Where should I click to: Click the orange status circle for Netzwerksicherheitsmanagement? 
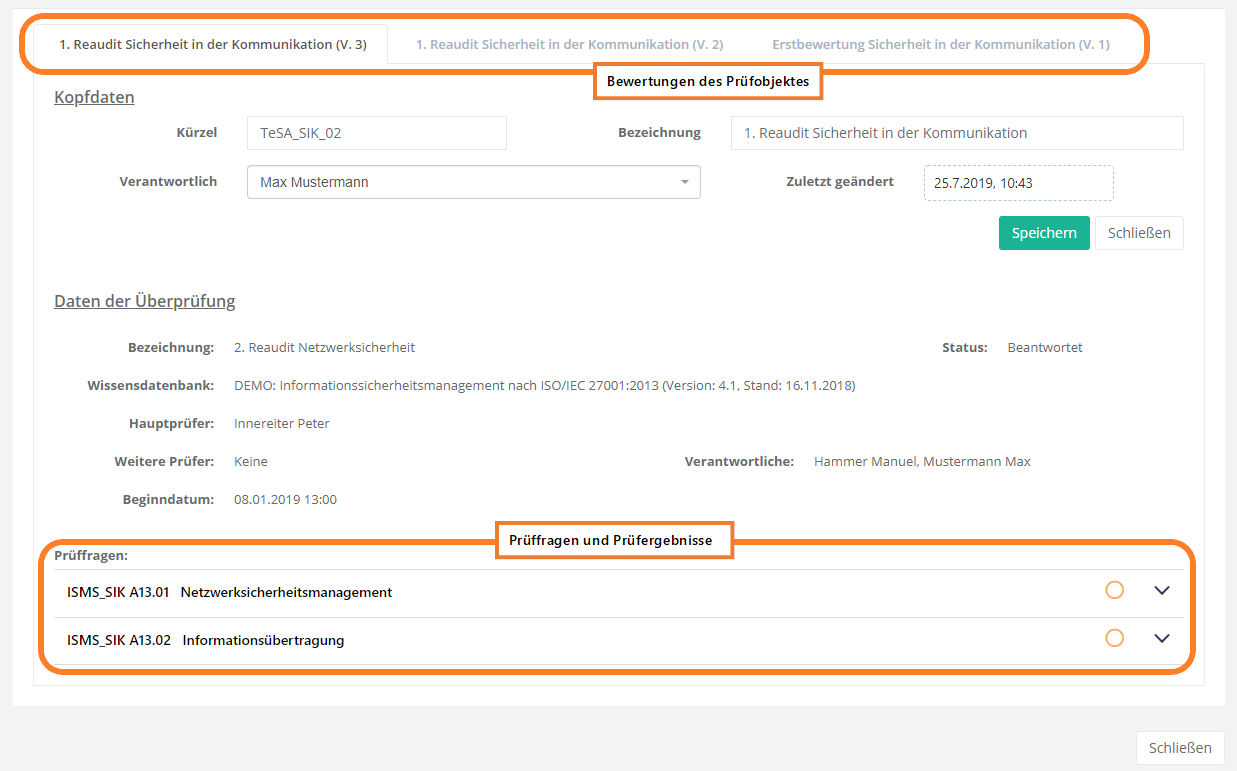pos(1114,591)
